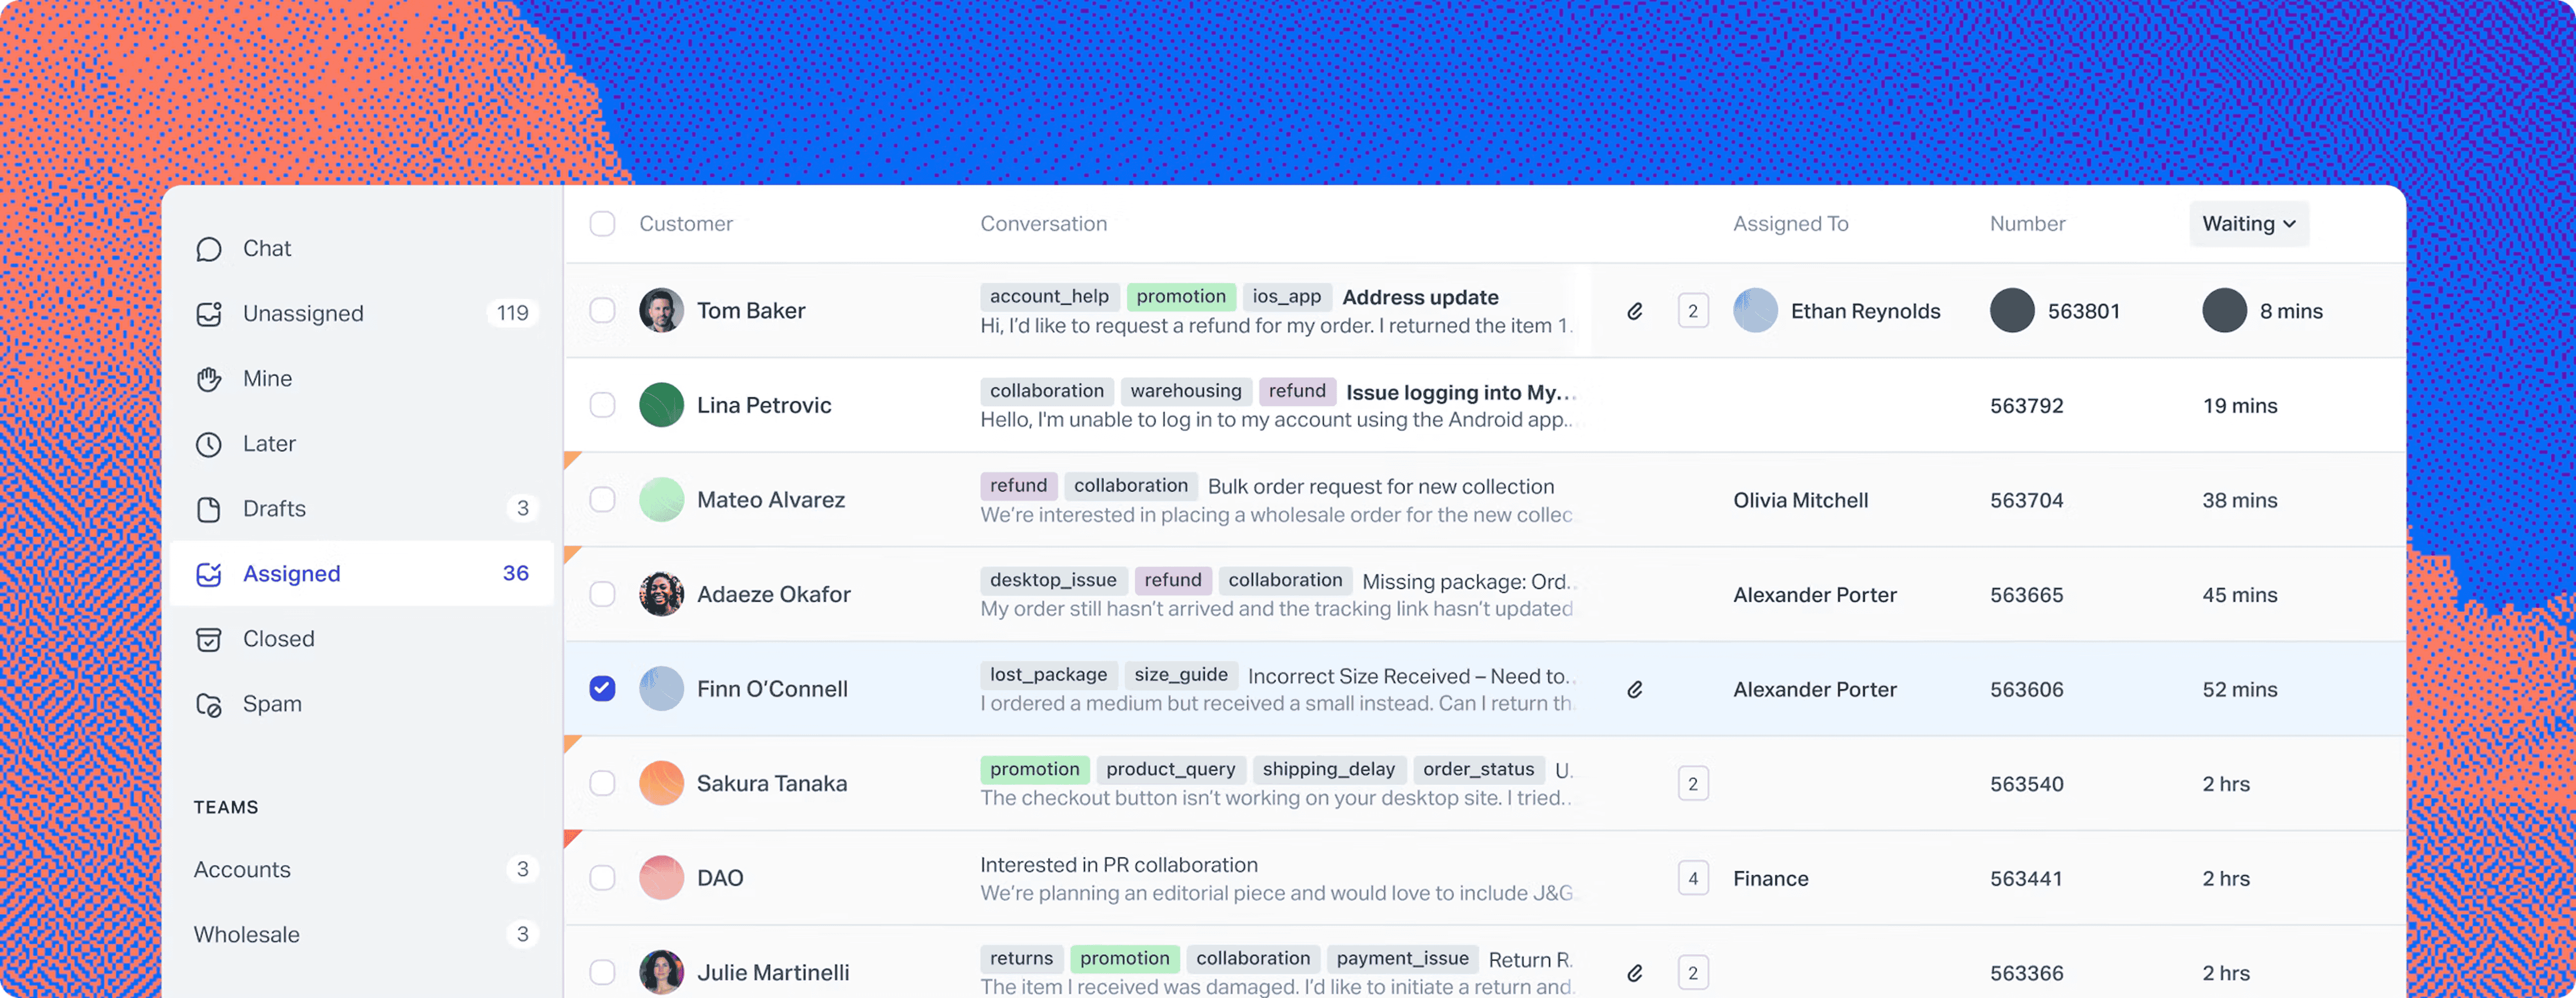Screen dimensions: 2576x998
Task: Open the Closed folder
Action: pyautogui.click(x=362, y=638)
